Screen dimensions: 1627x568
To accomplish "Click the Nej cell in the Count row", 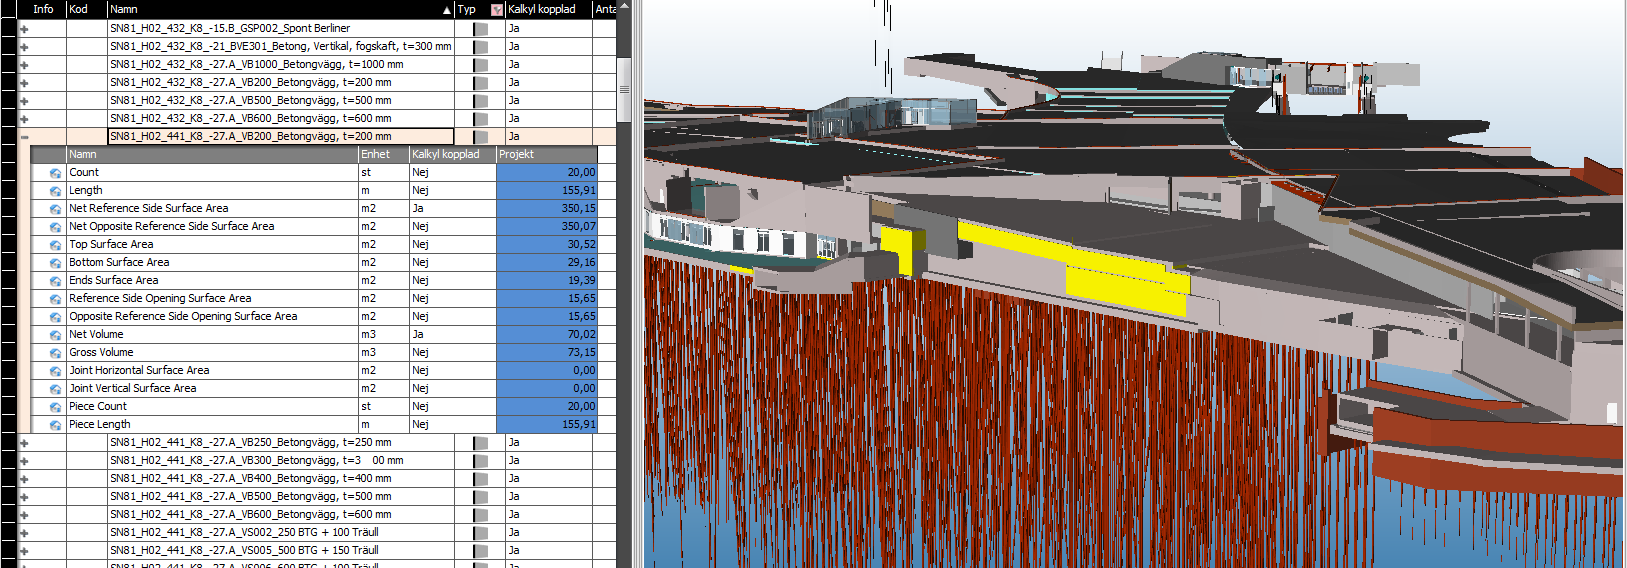I will [452, 173].
